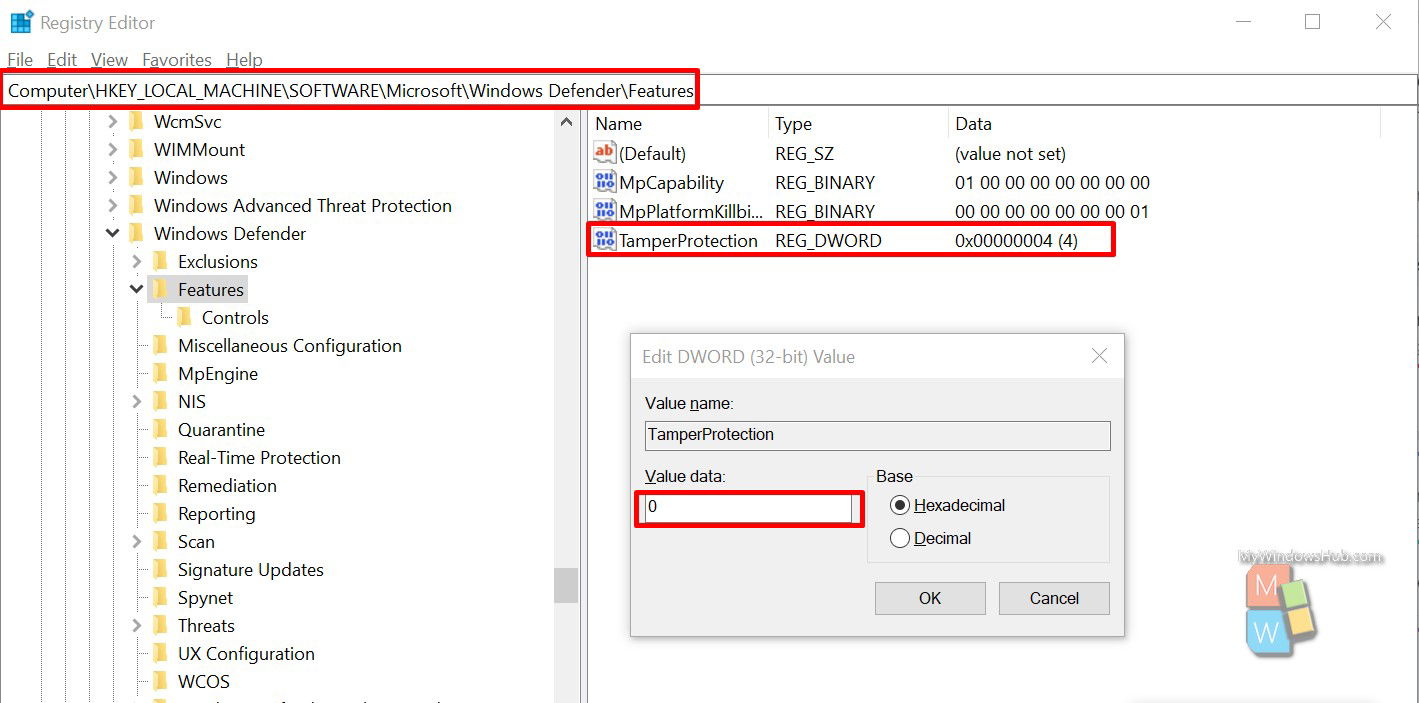The width and height of the screenshot is (1419, 703).
Task: Click the Reporting folder icon
Action: coord(160,514)
